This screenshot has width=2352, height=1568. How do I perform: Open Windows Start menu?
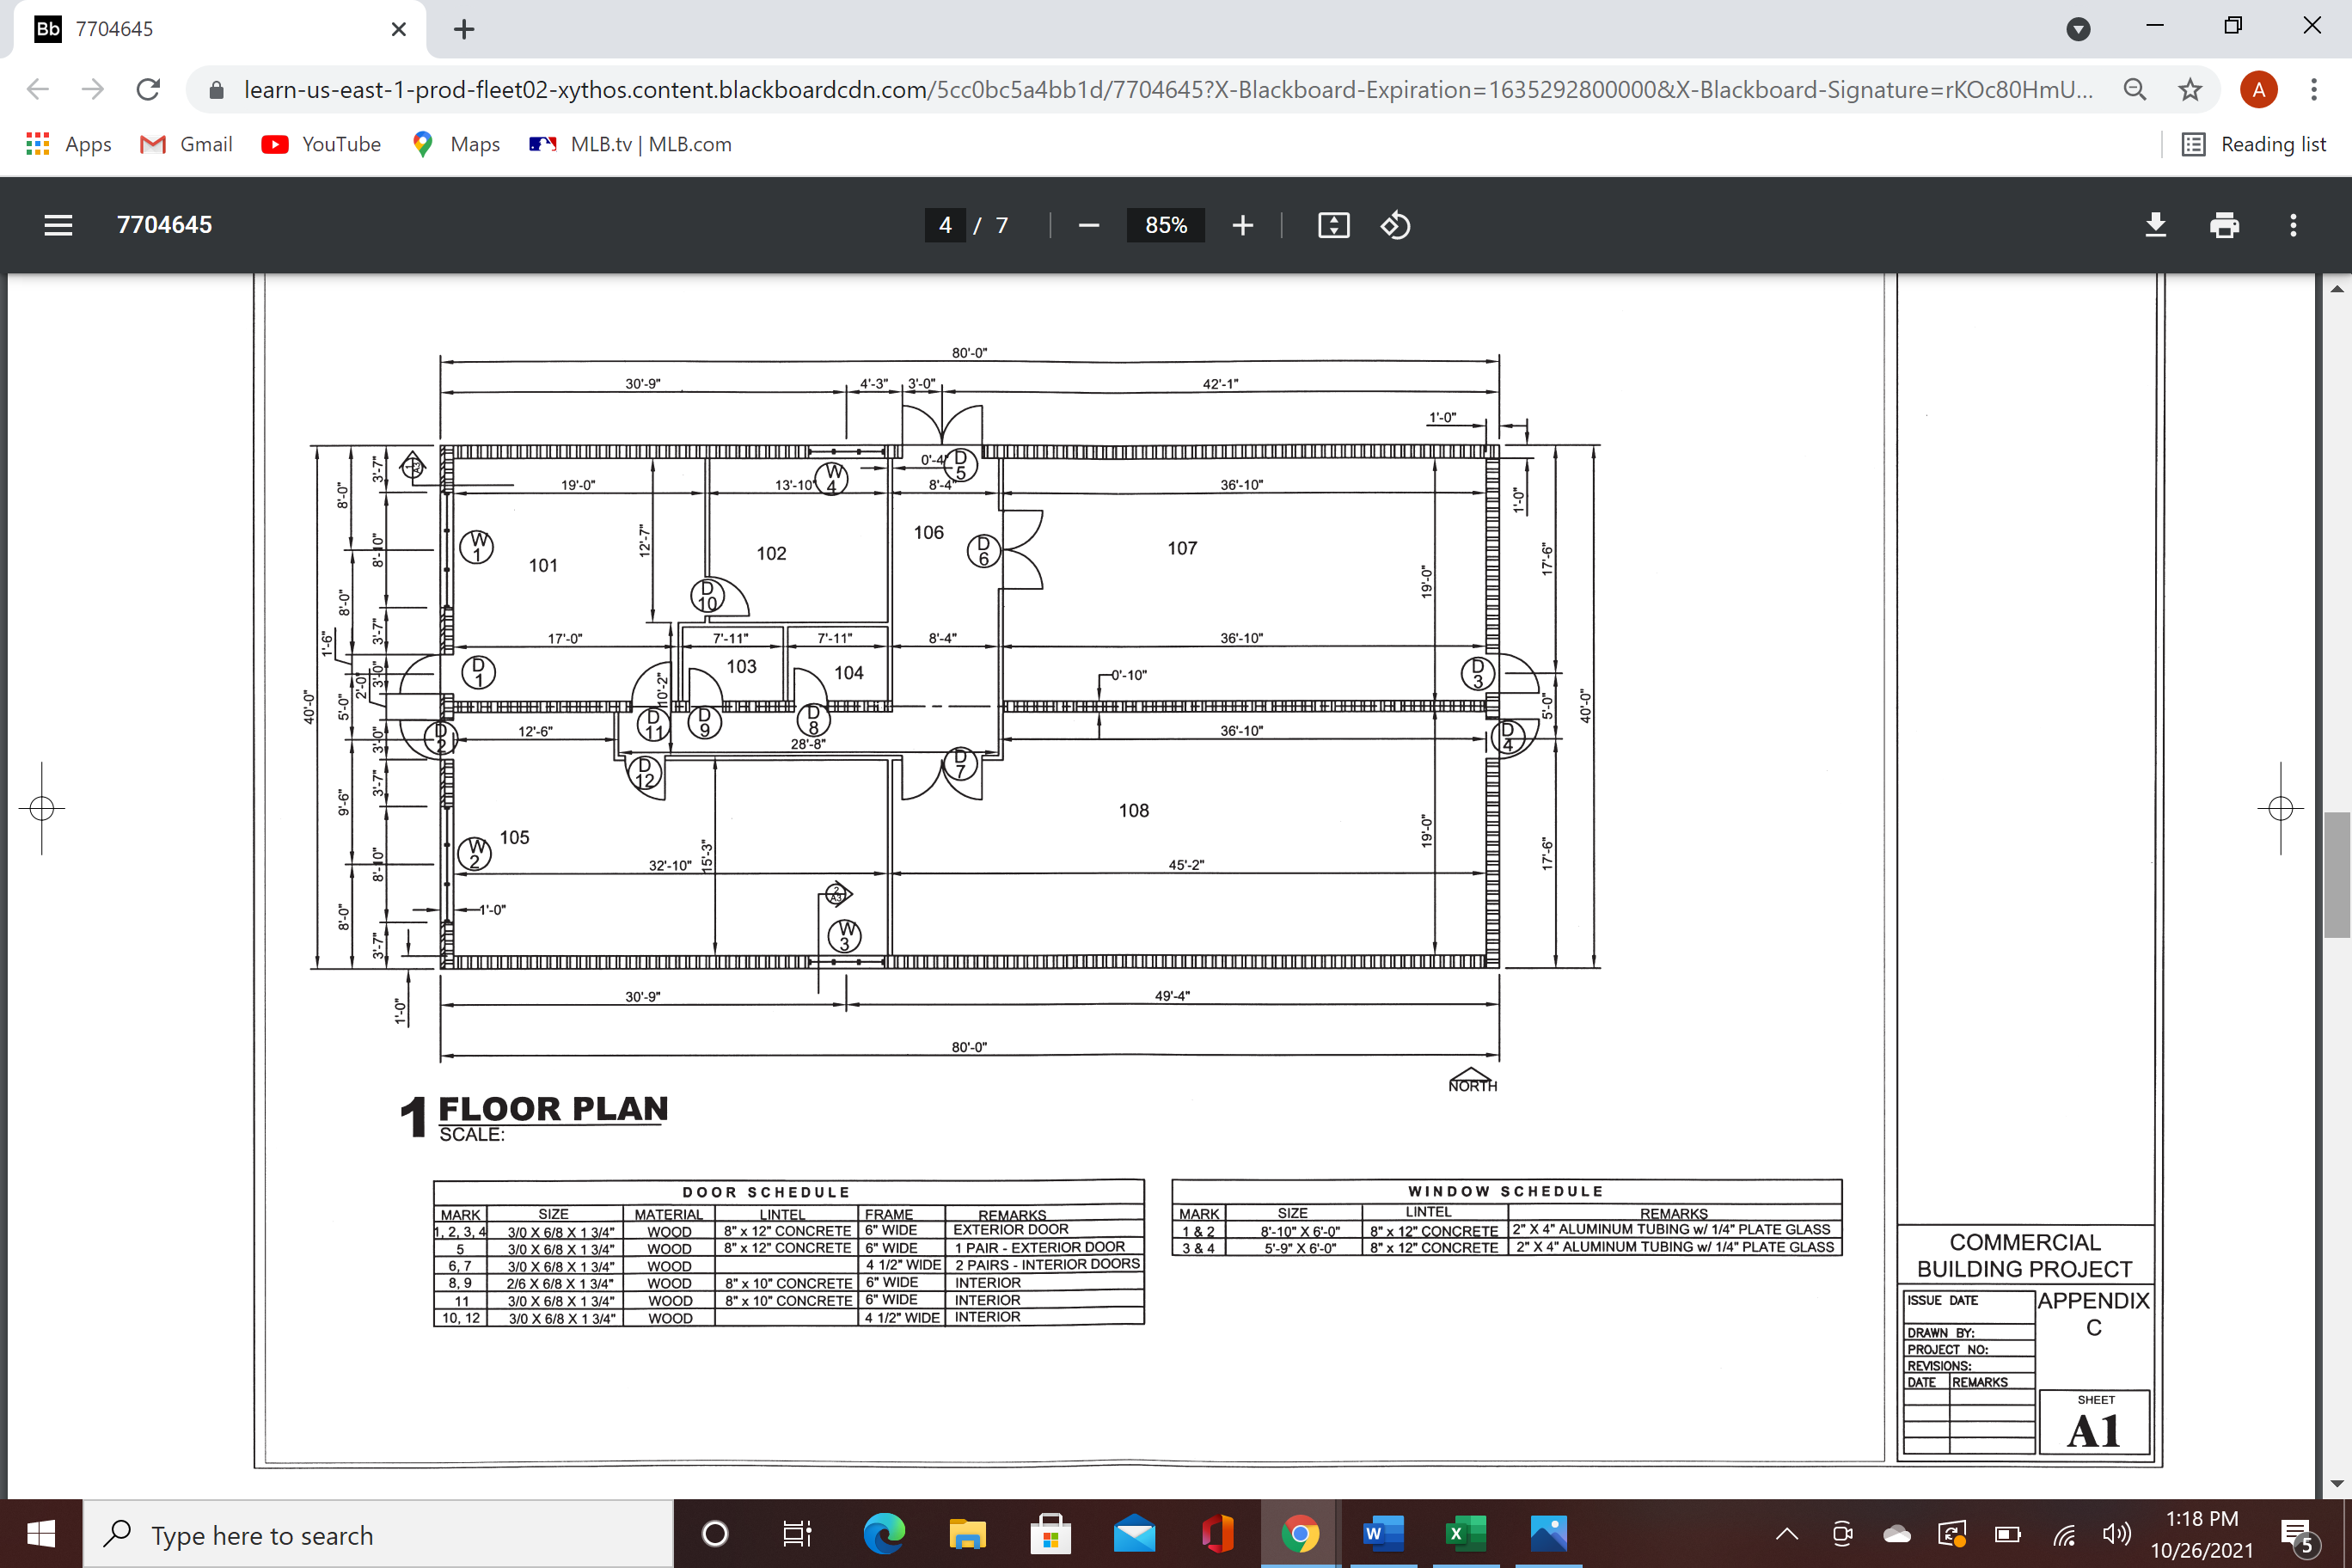coord(41,1533)
